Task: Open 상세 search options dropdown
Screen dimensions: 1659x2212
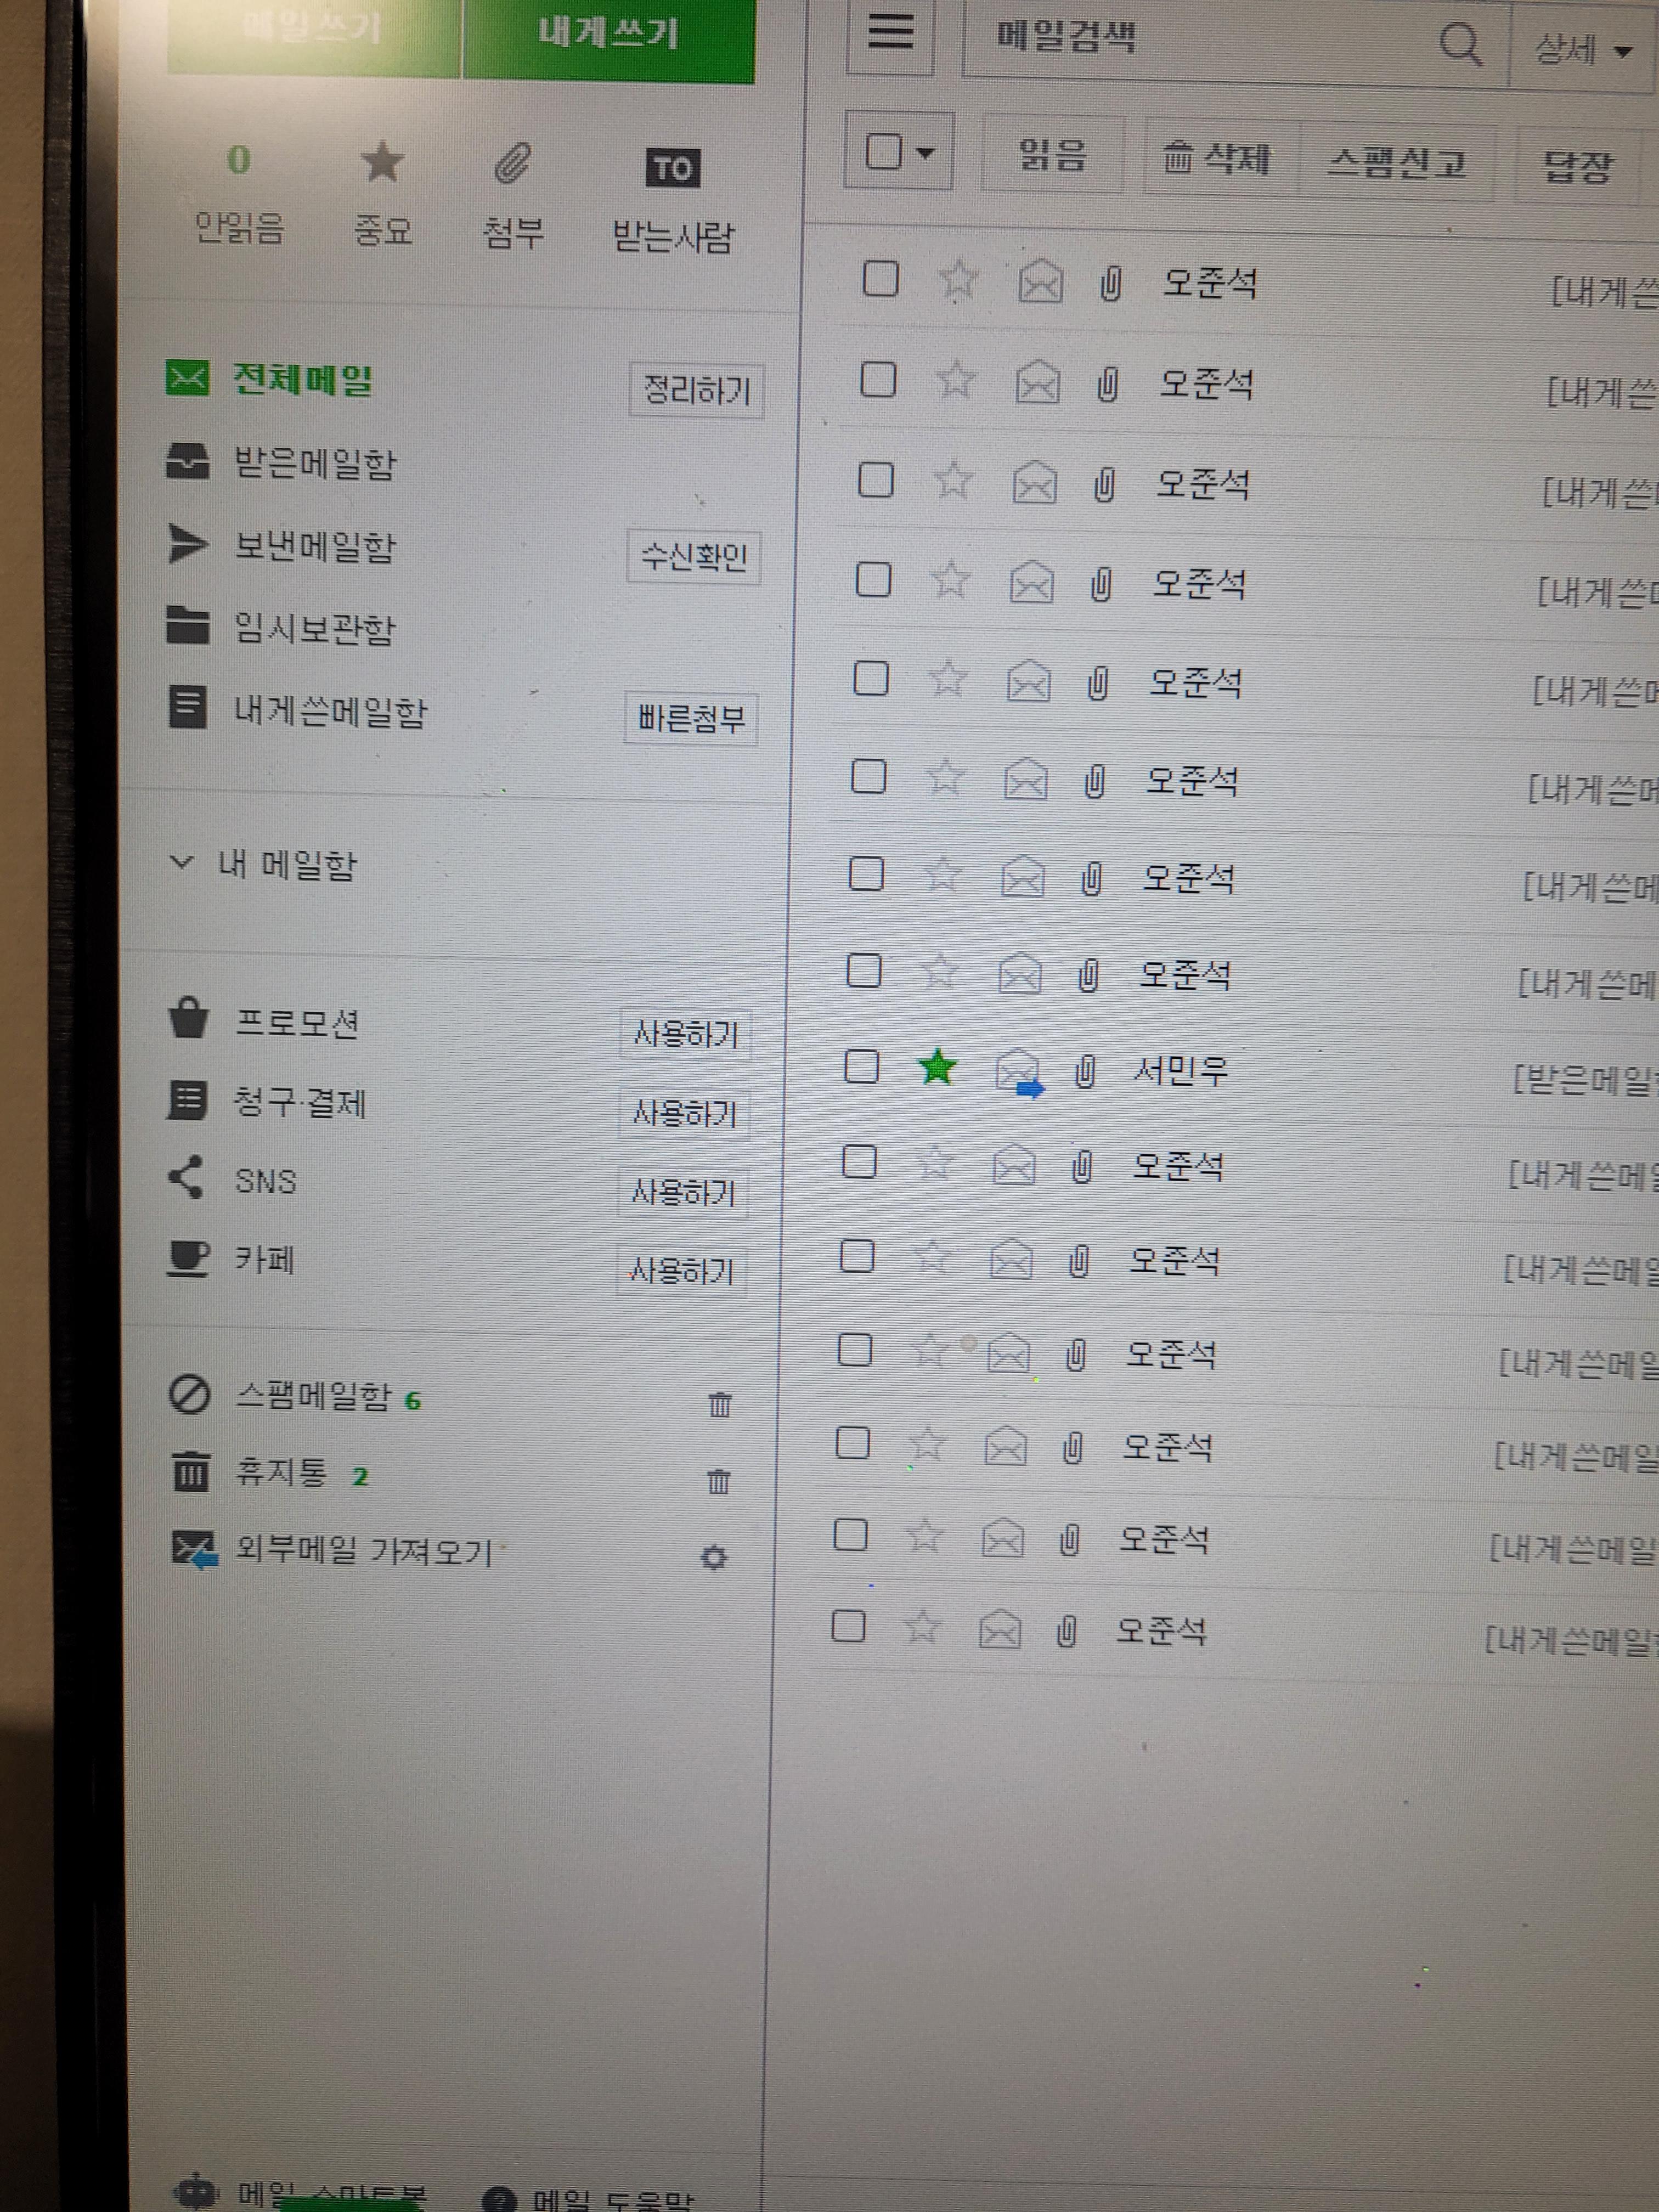Action: (x=1583, y=50)
